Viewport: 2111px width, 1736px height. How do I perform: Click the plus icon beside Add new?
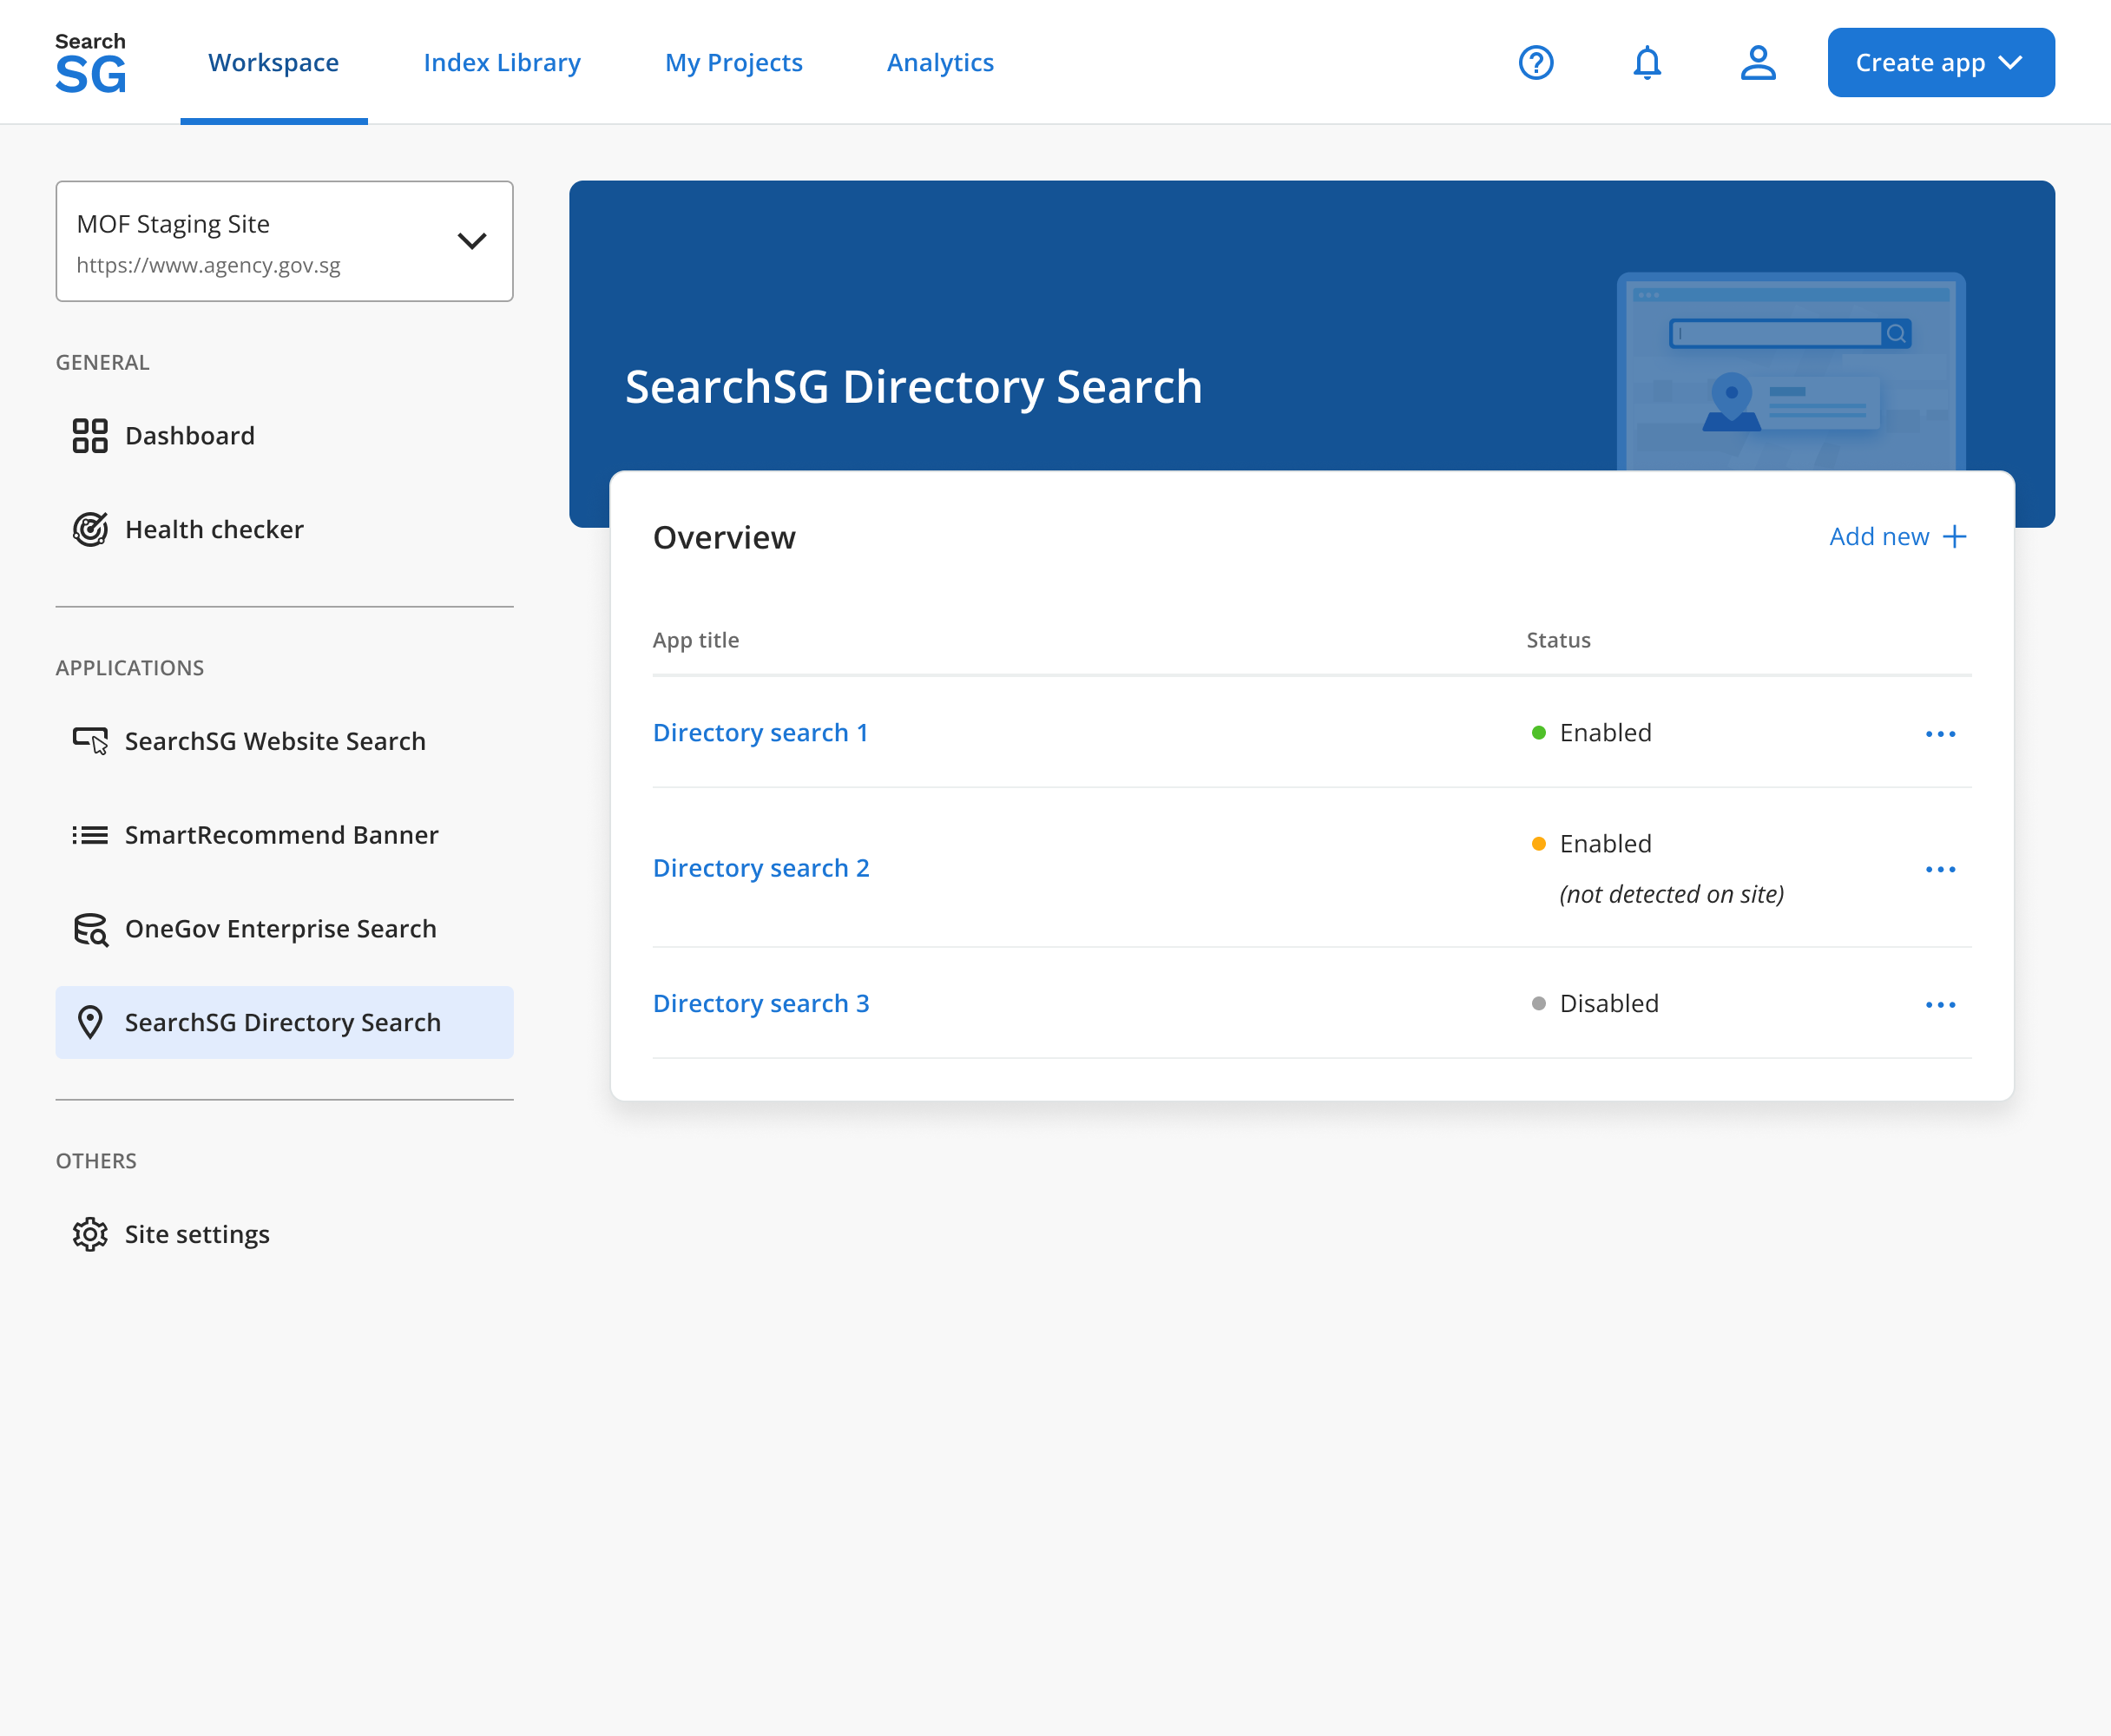click(1955, 537)
